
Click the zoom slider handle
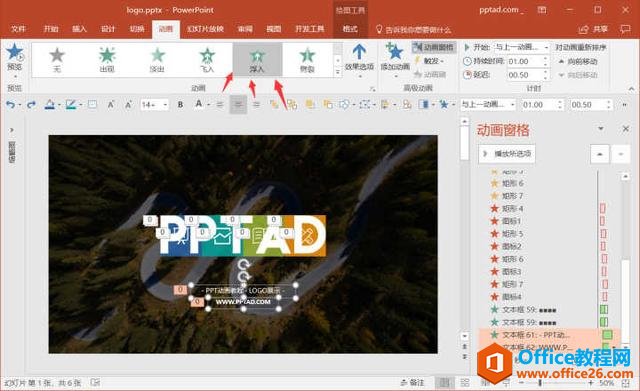tap(540, 383)
